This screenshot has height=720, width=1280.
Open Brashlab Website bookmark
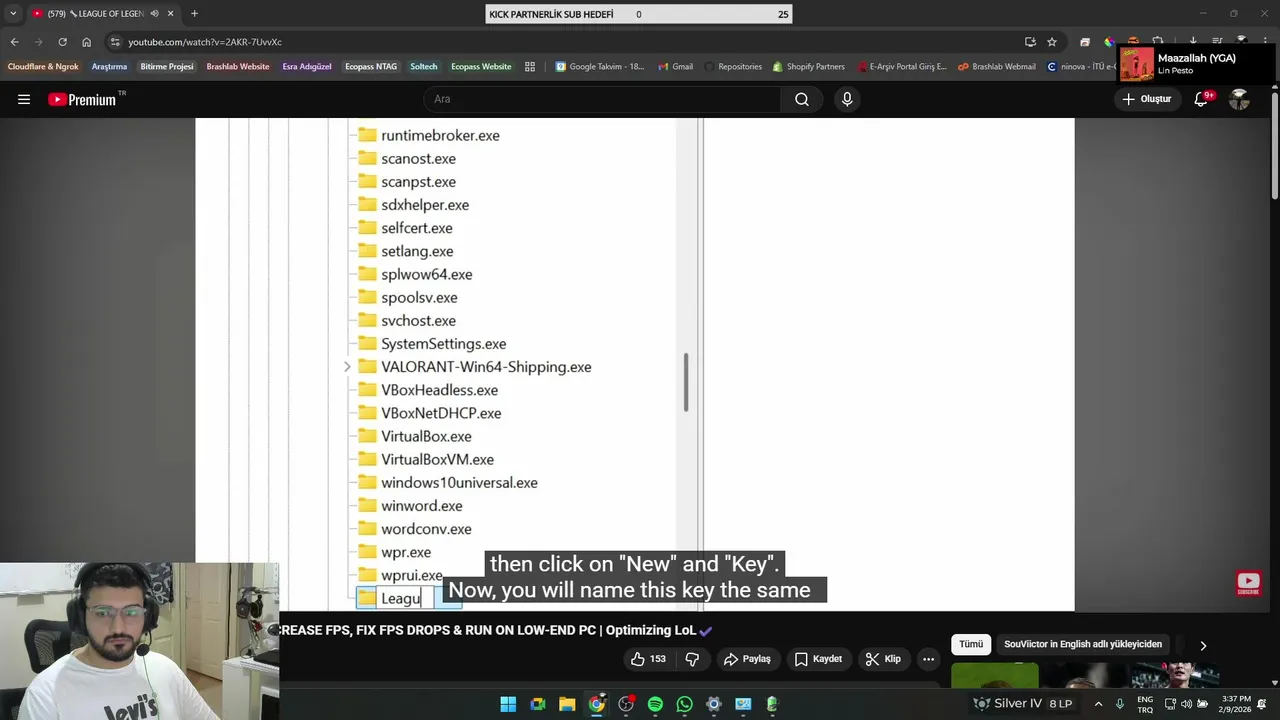point(238,67)
